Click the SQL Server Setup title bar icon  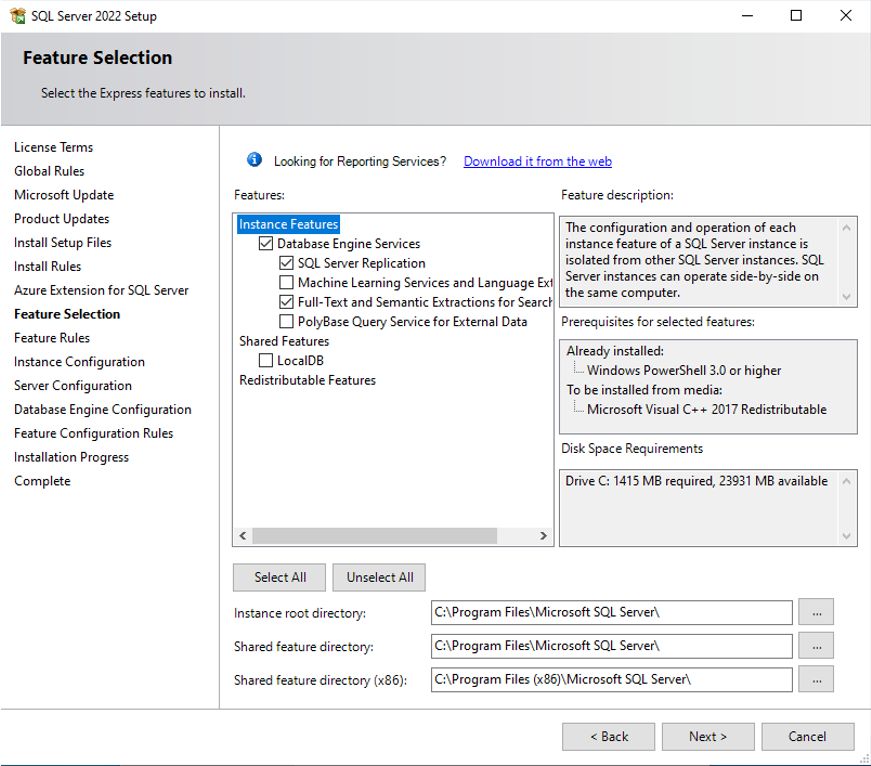(x=17, y=16)
